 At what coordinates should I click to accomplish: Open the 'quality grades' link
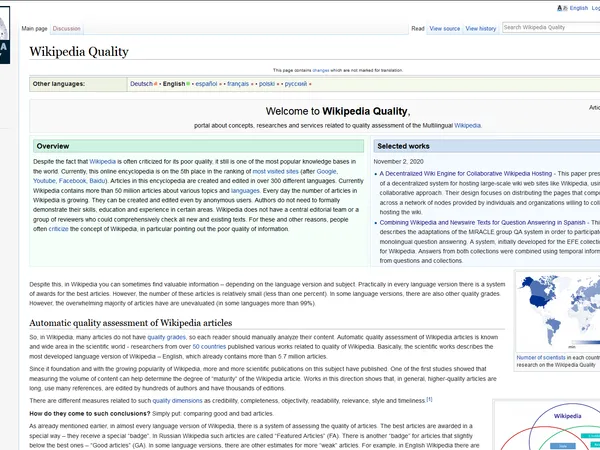point(166,337)
